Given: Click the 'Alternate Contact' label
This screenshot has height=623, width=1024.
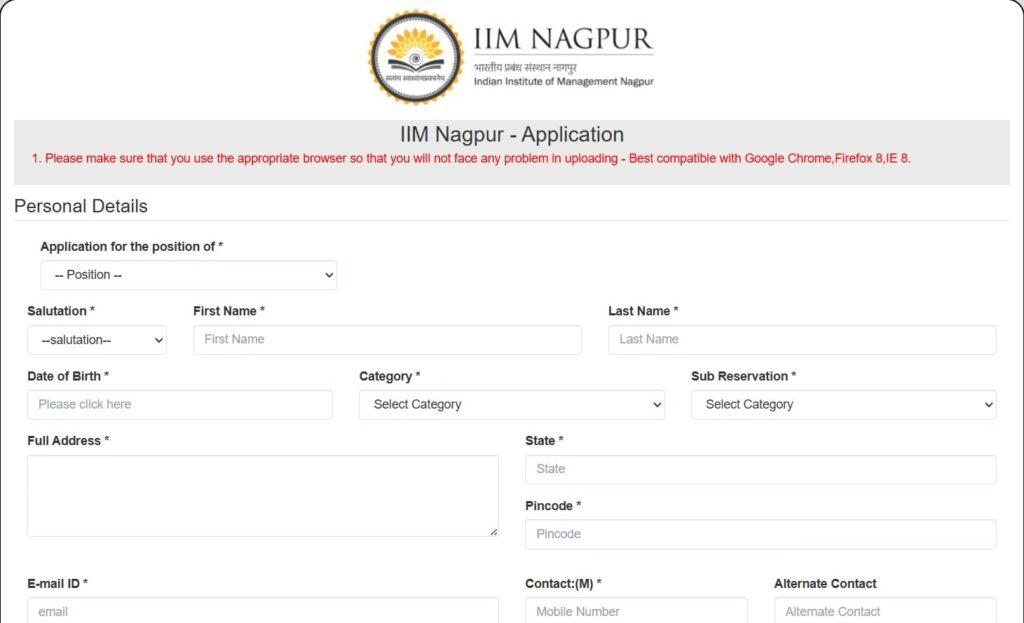Looking at the screenshot, I should [825, 584].
